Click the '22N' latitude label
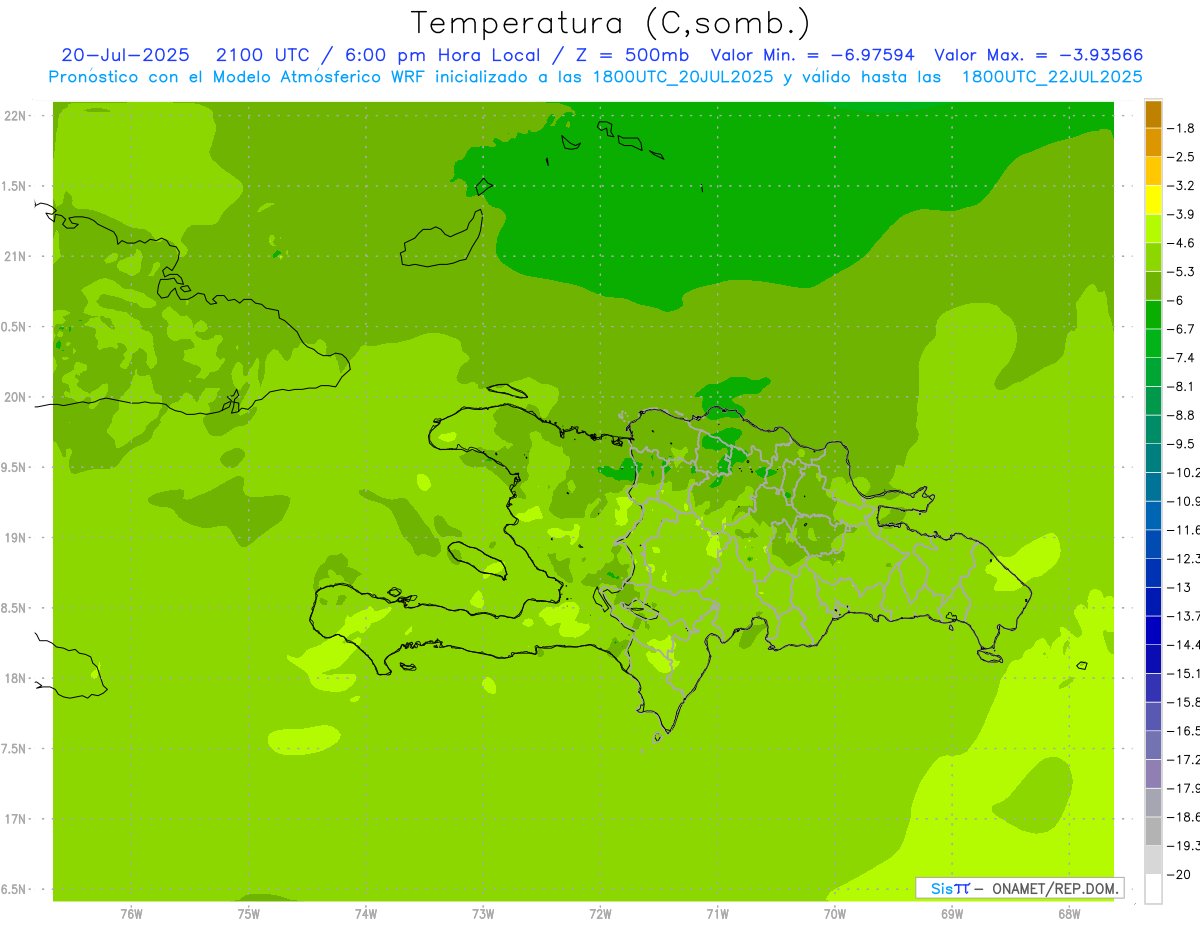The image size is (1200, 927). coord(15,116)
